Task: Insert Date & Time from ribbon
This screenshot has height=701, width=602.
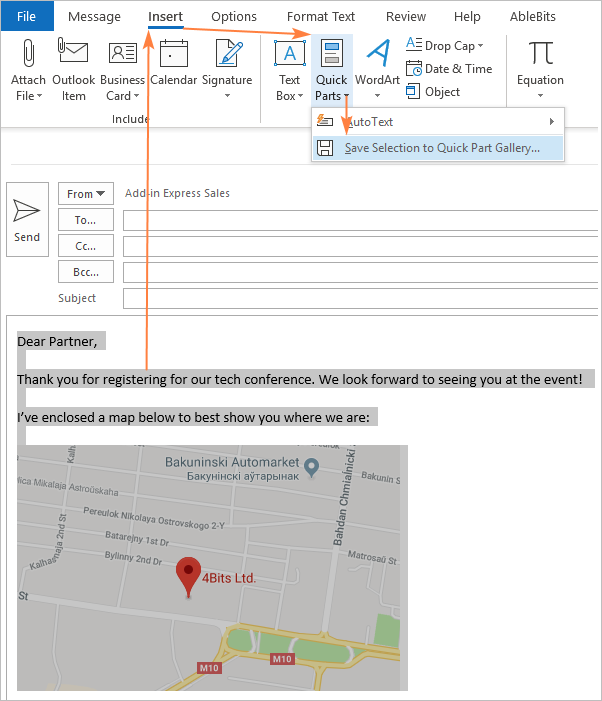Action: click(450, 69)
